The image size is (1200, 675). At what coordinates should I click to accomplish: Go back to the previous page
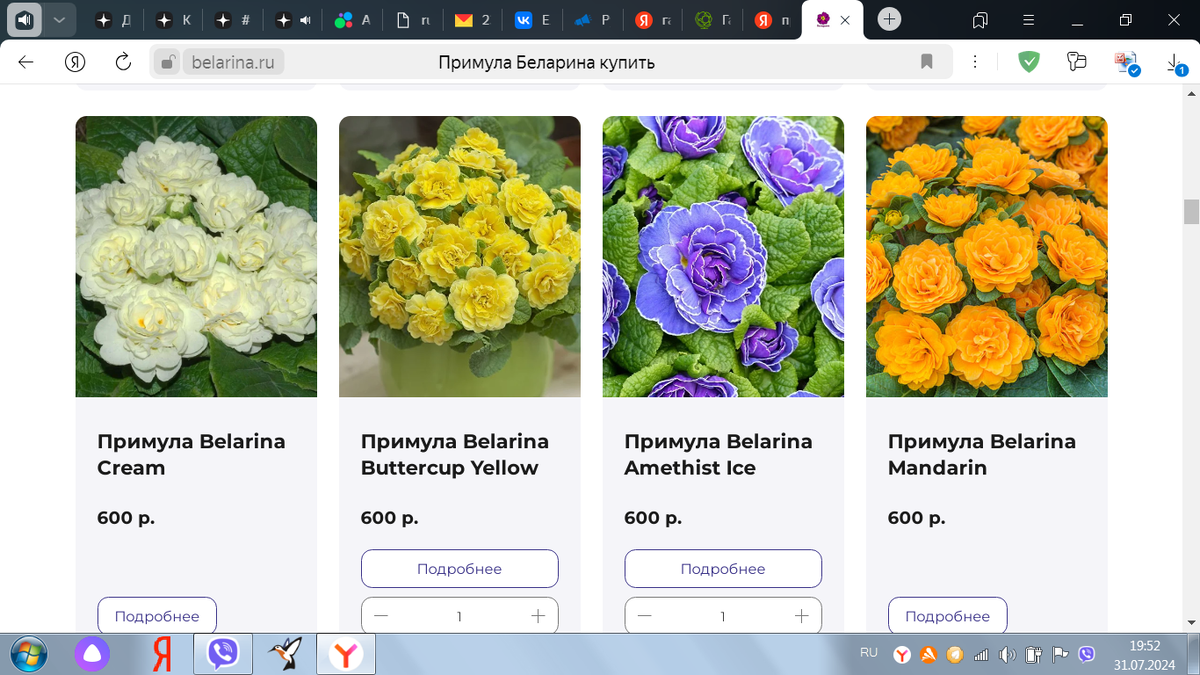[x=26, y=62]
